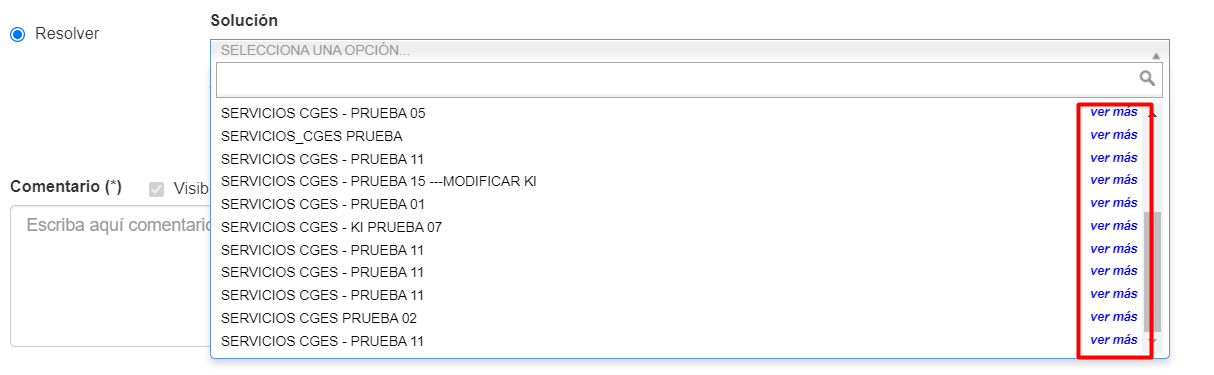Select the Resolver radio button
Image resolution: width=1214 pixels, height=375 pixels.
17,34
